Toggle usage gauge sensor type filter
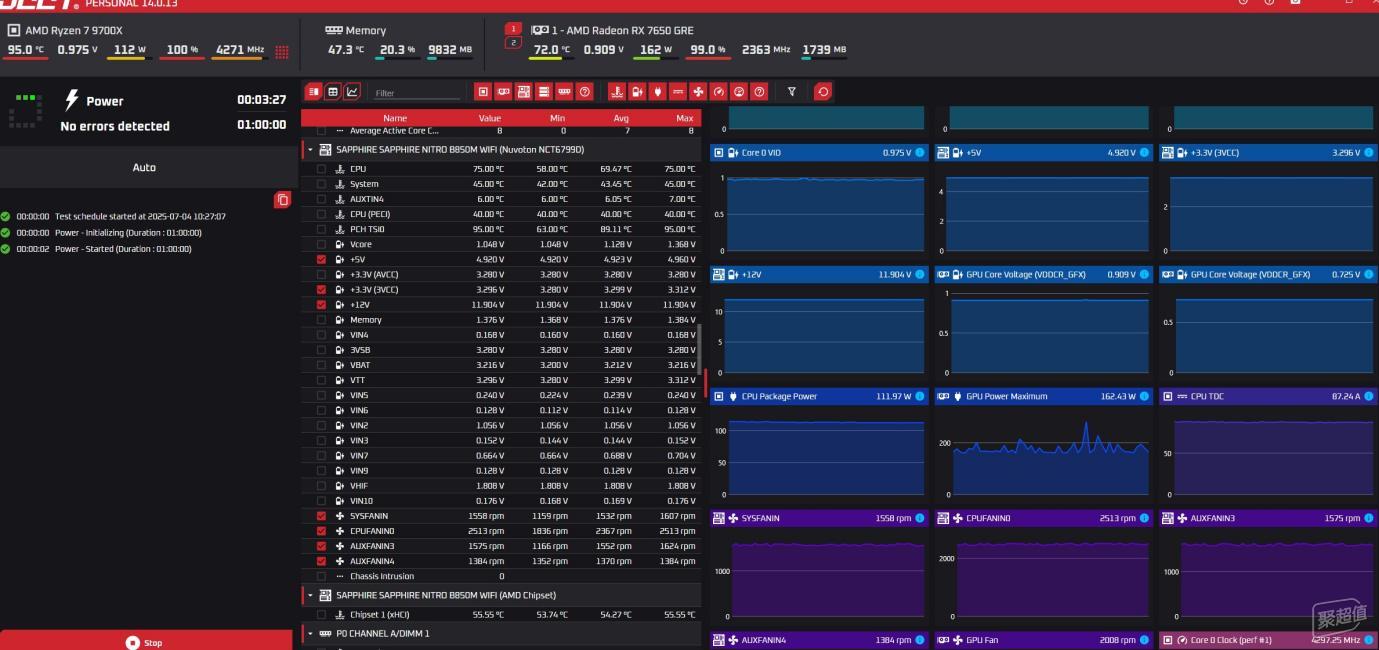Screen dimensions: 1379x650 click(x=739, y=92)
